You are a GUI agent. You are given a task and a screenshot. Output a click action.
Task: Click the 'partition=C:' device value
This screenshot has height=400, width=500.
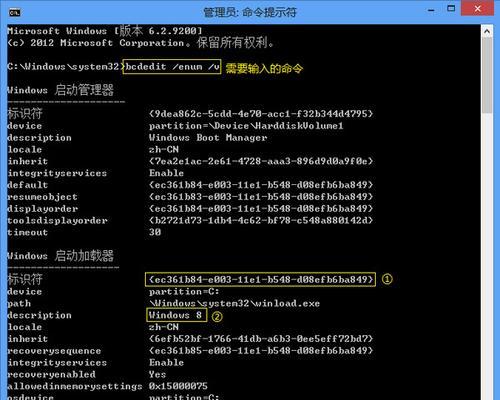(x=184, y=292)
